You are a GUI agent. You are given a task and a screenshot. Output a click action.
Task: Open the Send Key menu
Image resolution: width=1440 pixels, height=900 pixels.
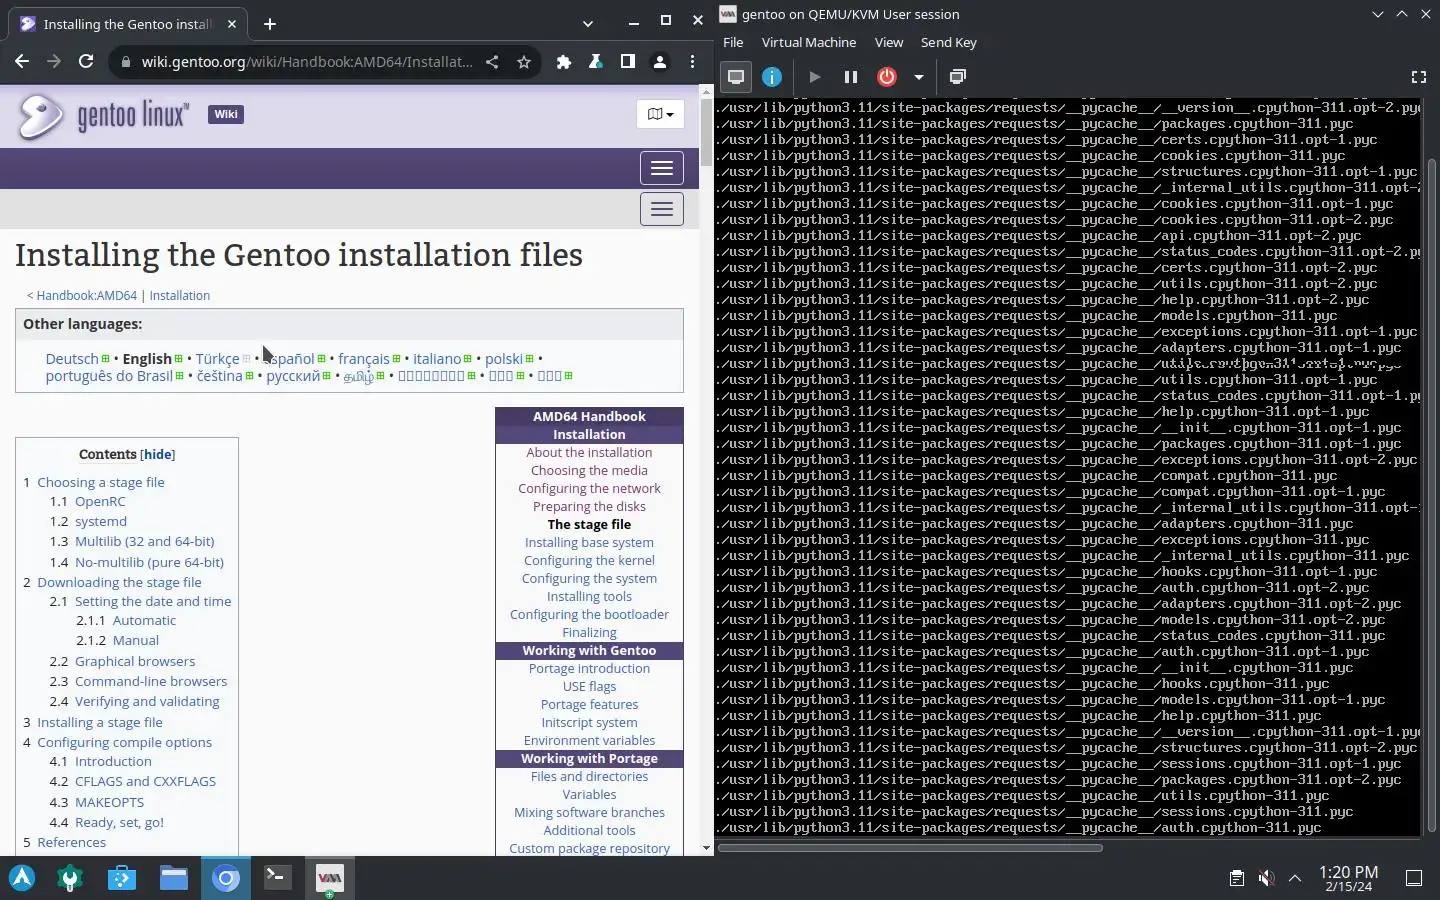pyautogui.click(x=948, y=42)
